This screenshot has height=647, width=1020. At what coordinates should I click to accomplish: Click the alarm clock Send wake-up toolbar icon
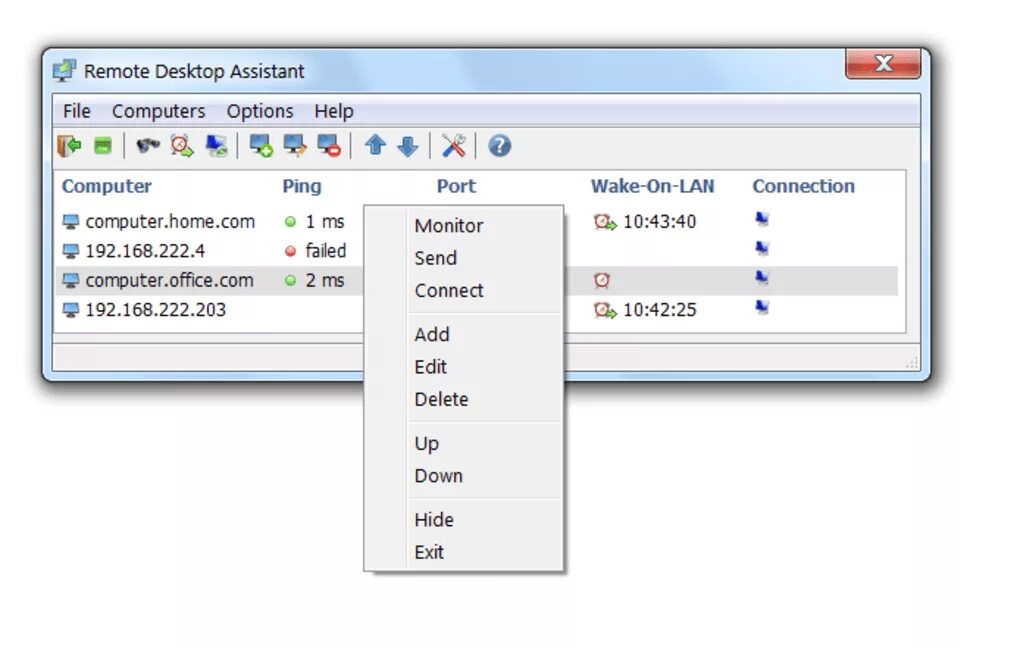tap(182, 146)
